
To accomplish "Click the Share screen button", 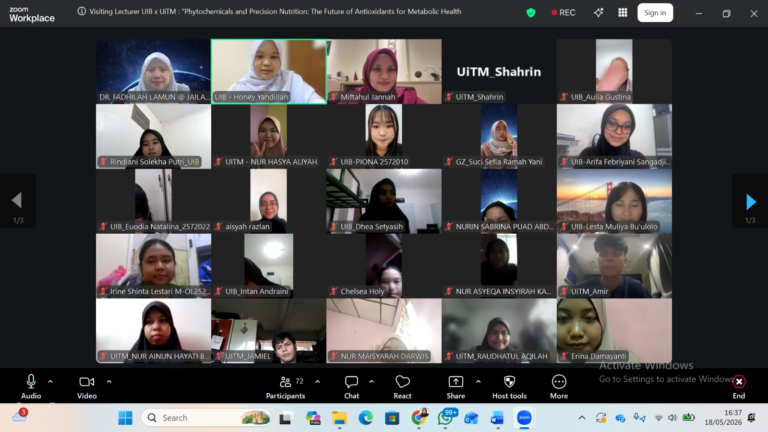I will click(x=456, y=386).
